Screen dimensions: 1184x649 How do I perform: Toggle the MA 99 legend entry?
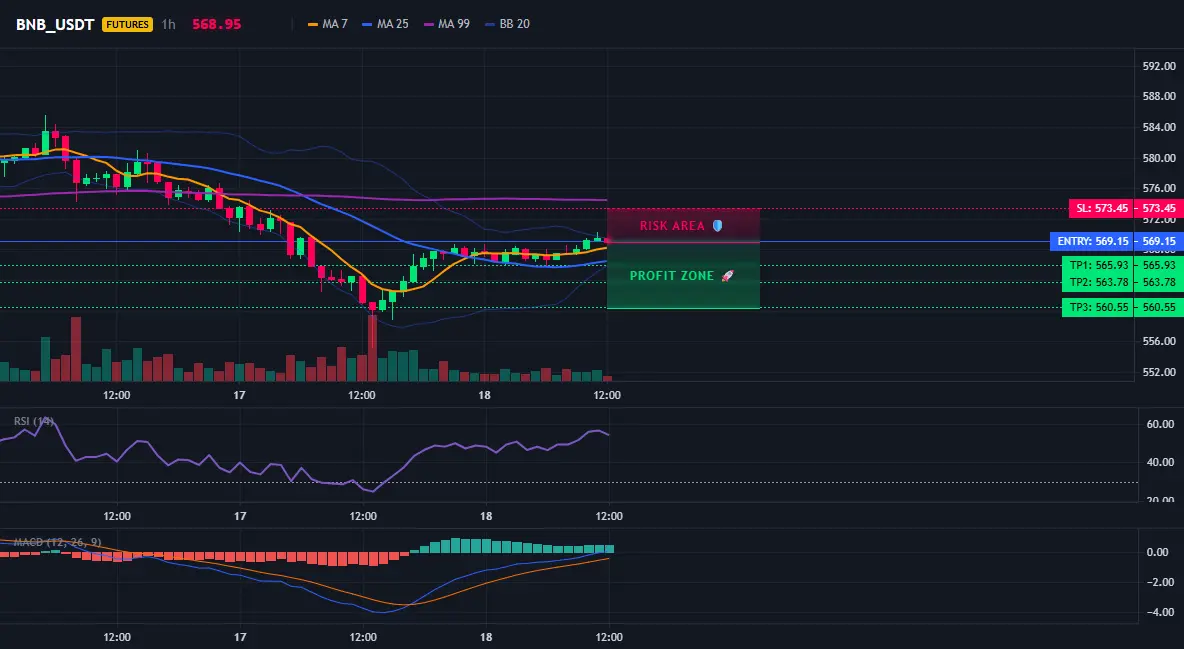coord(446,24)
